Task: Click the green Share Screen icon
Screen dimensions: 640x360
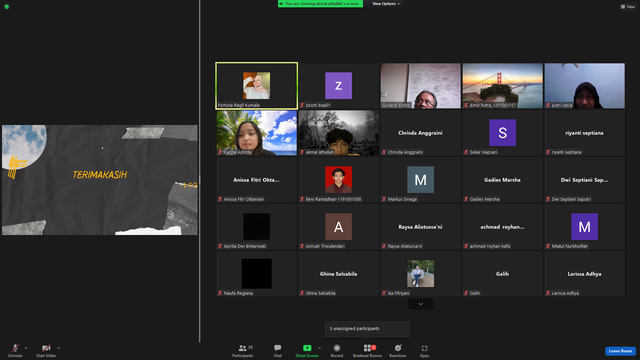Action: 307,348
